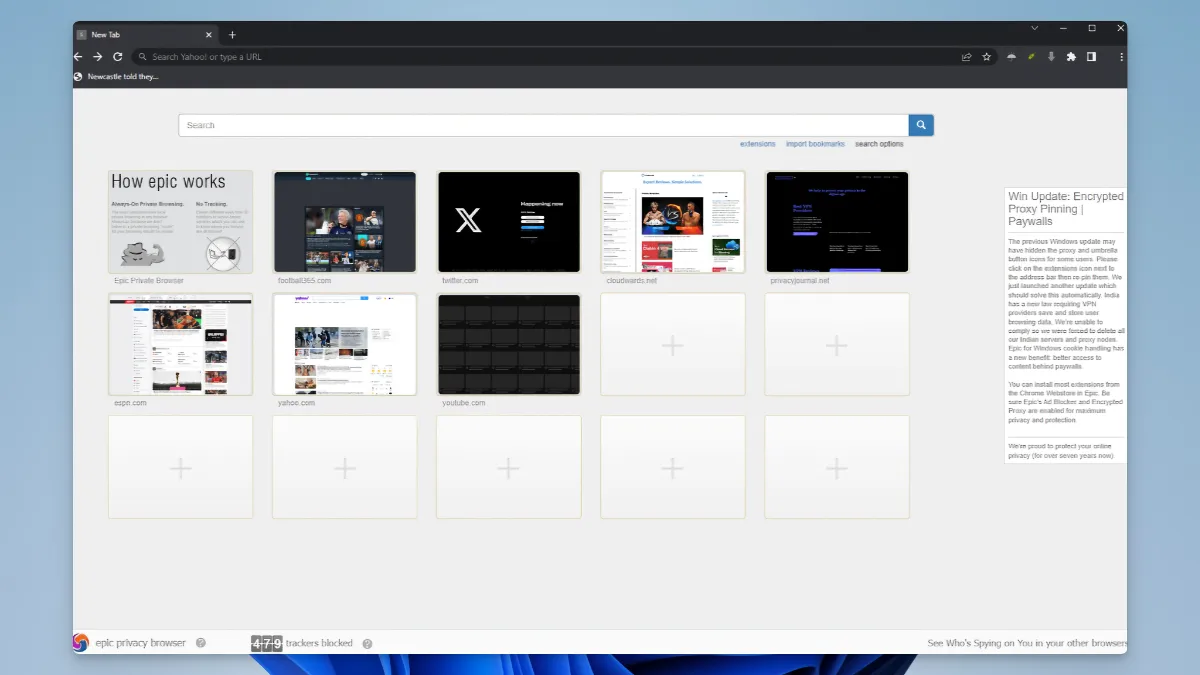This screenshot has width=1200, height=675.
Task: Click the globe icon on Newcastle bookmark
Action: point(79,77)
